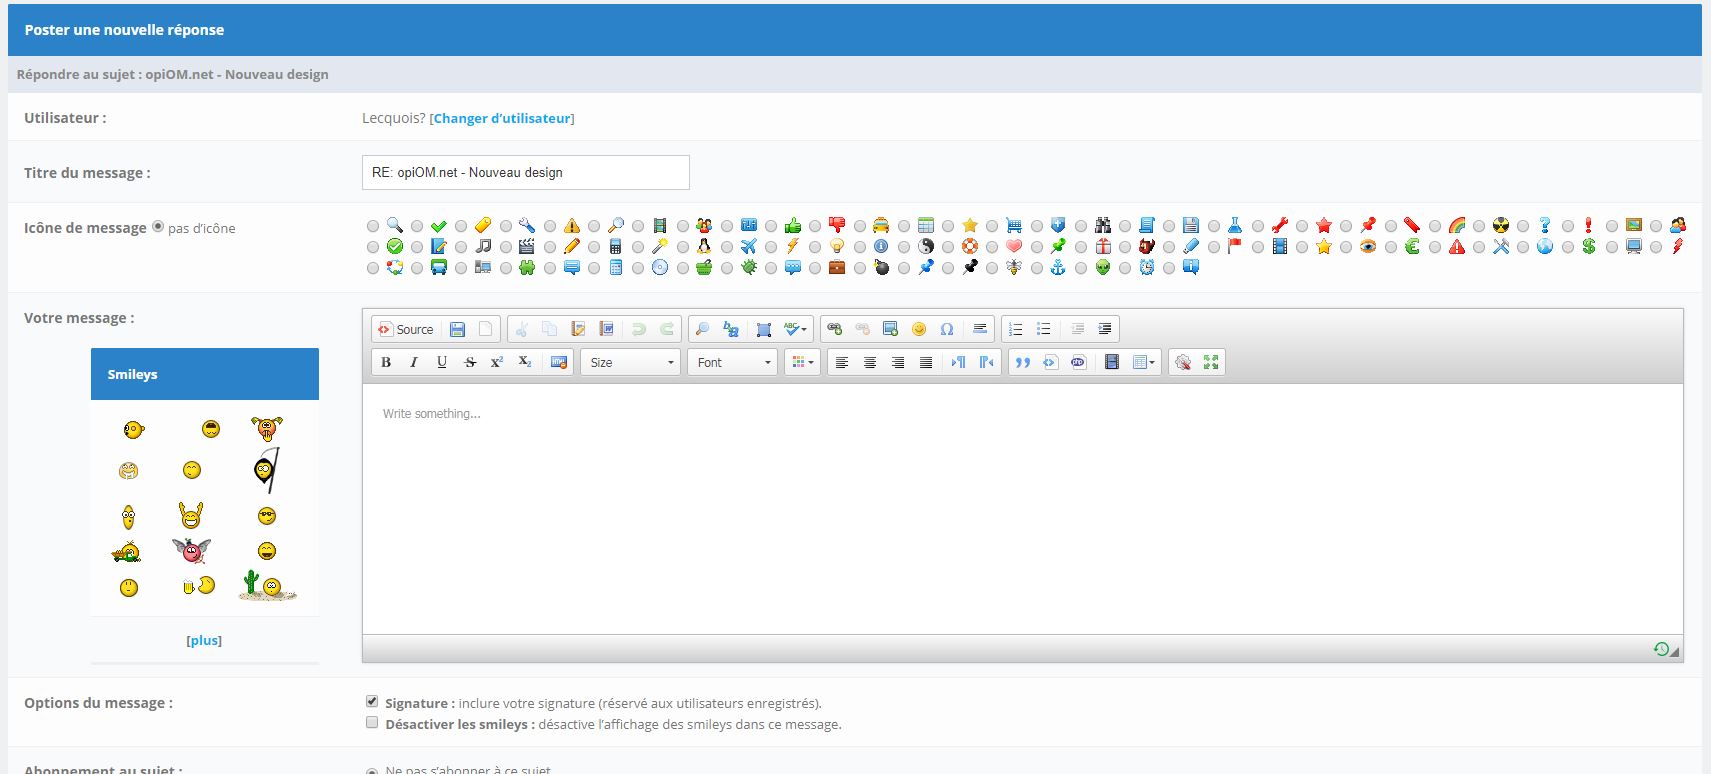Center-align text in the editor
The height and width of the screenshot is (774, 1711).
[870, 362]
